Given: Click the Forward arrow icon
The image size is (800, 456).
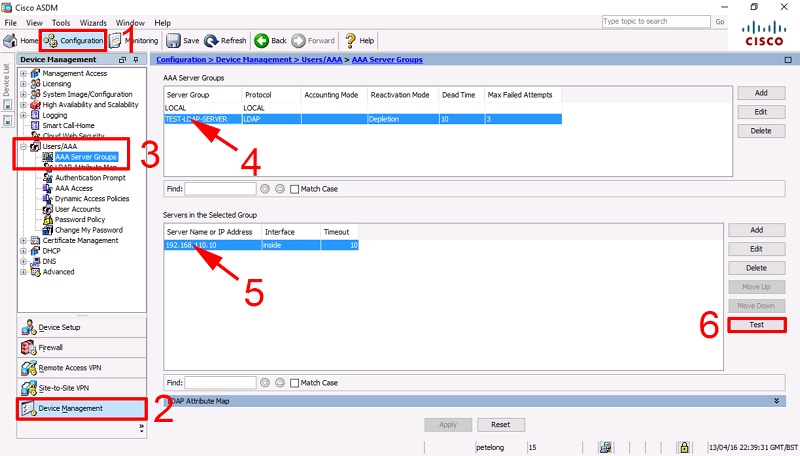Looking at the screenshot, I should pyautogui.click(x=298, y=40).
